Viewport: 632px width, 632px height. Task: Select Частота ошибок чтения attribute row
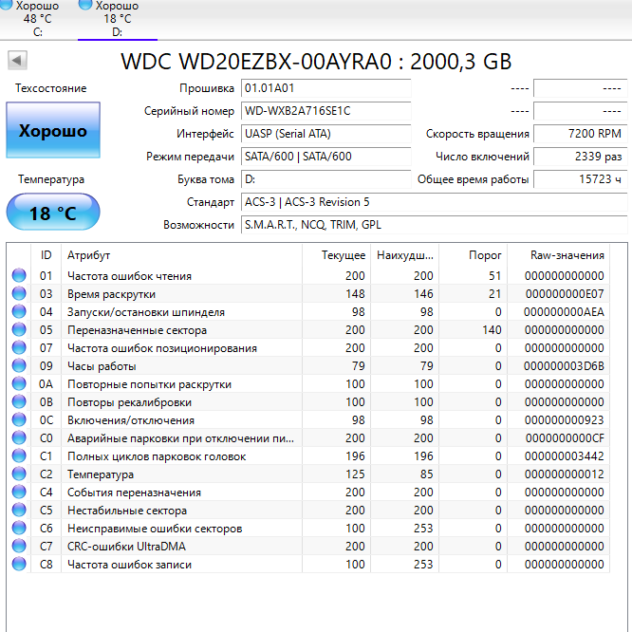(308, 276)
